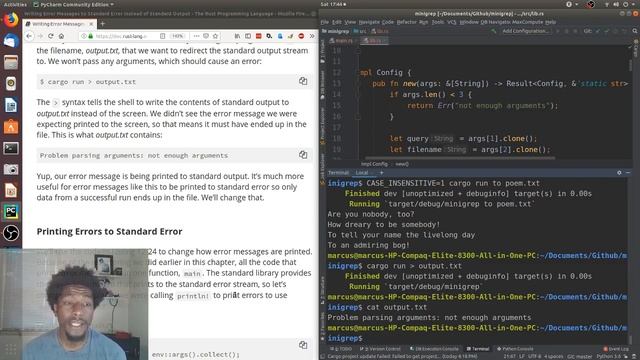Viewport: 640px width, 360px height.
Task: Click the Firefox back arrow button
Action: point(29,36)
